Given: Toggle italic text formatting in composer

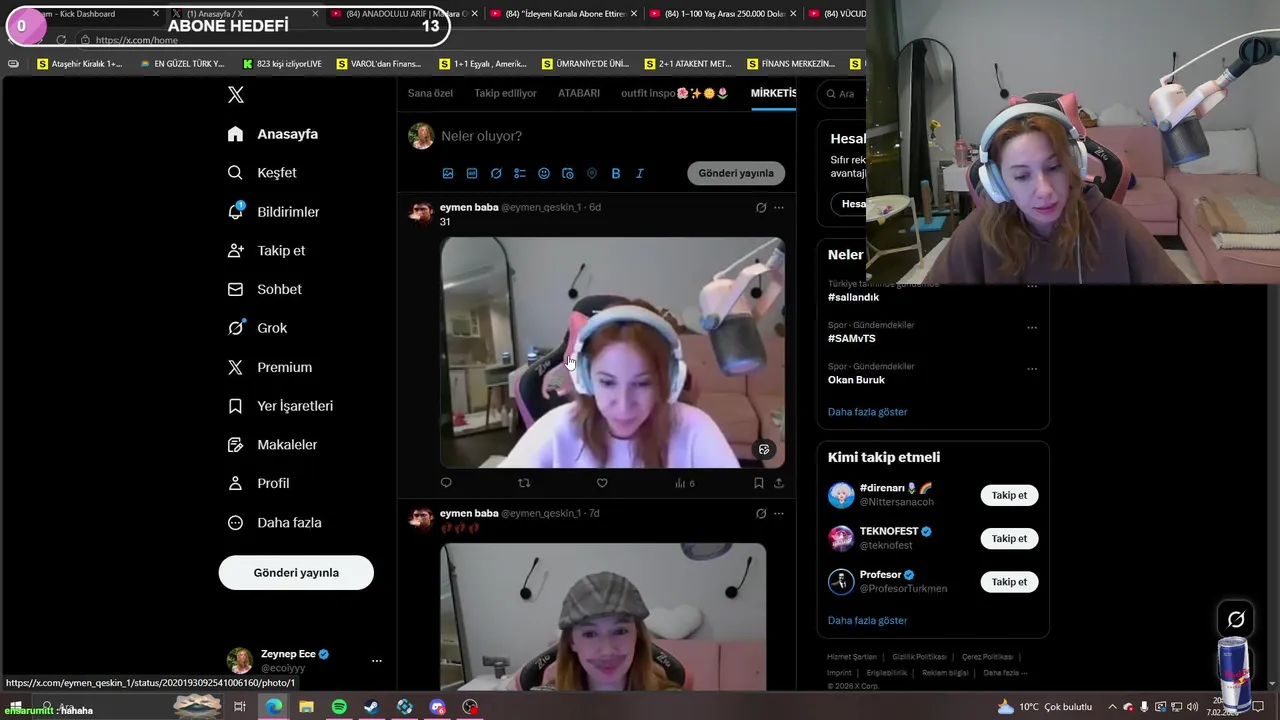Looking at the screenshot, I should click(x=640, y=173).
